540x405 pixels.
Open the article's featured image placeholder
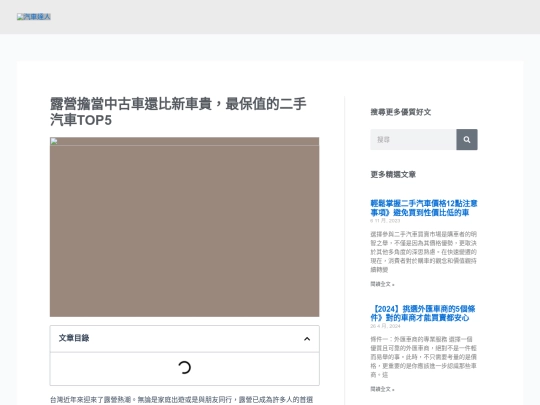[184, 227]
